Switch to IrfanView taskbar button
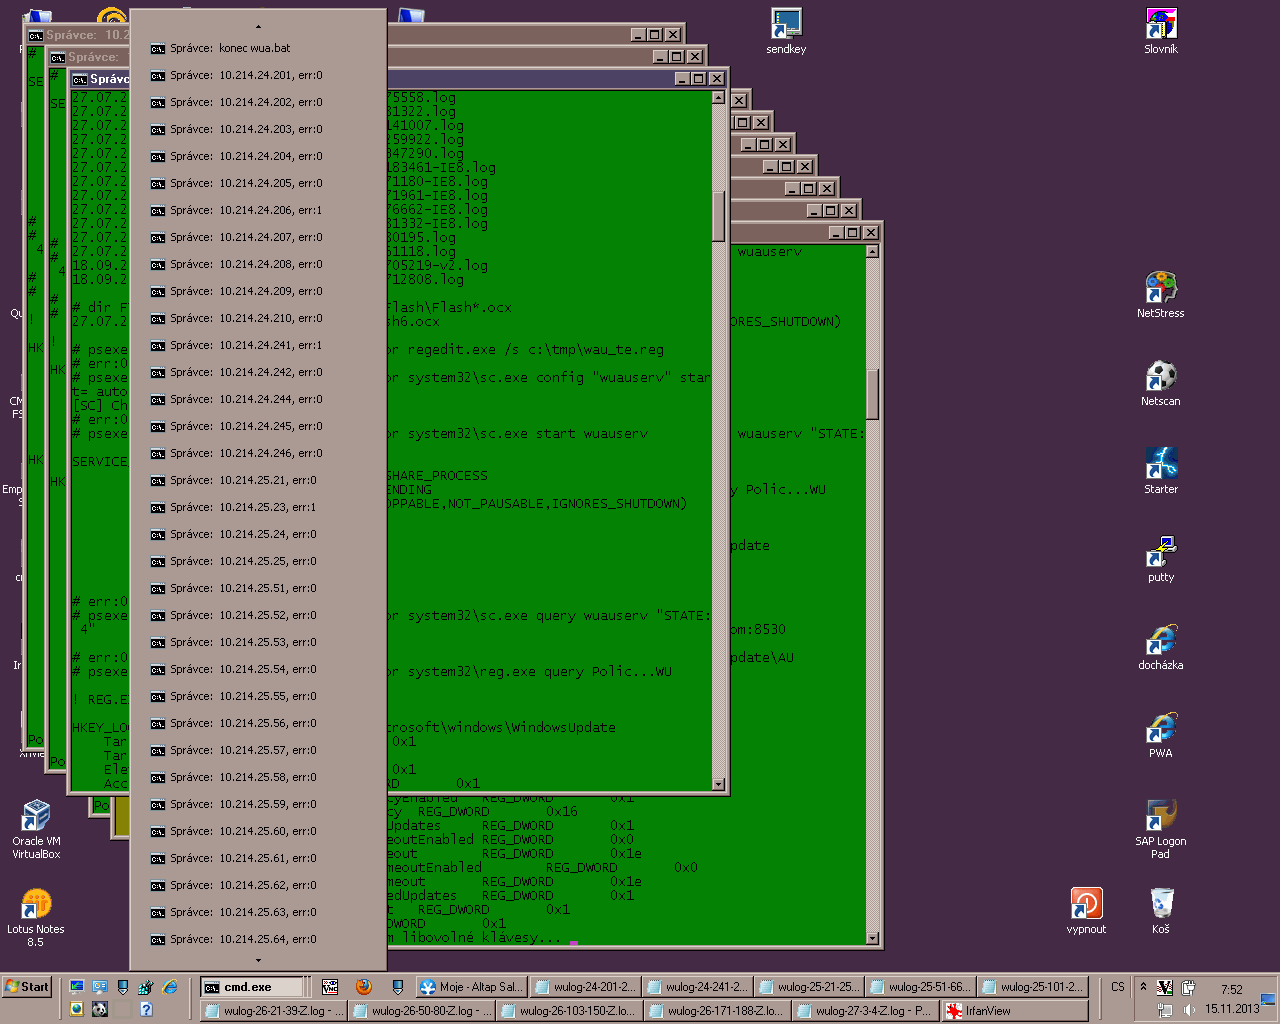Image resolution: width=1280 pixels, height=1024 pixels. tap(1014, 1011)
